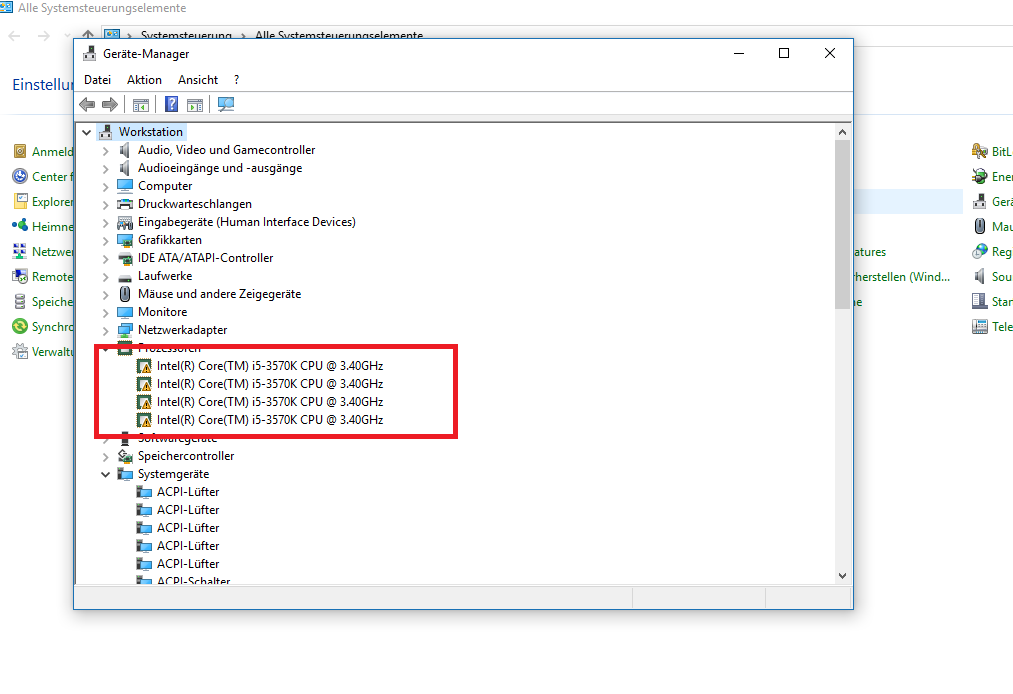Click the warning icon of first i5-3570K processor
This screenshot has width=1013, height=694.
(144, 366)
